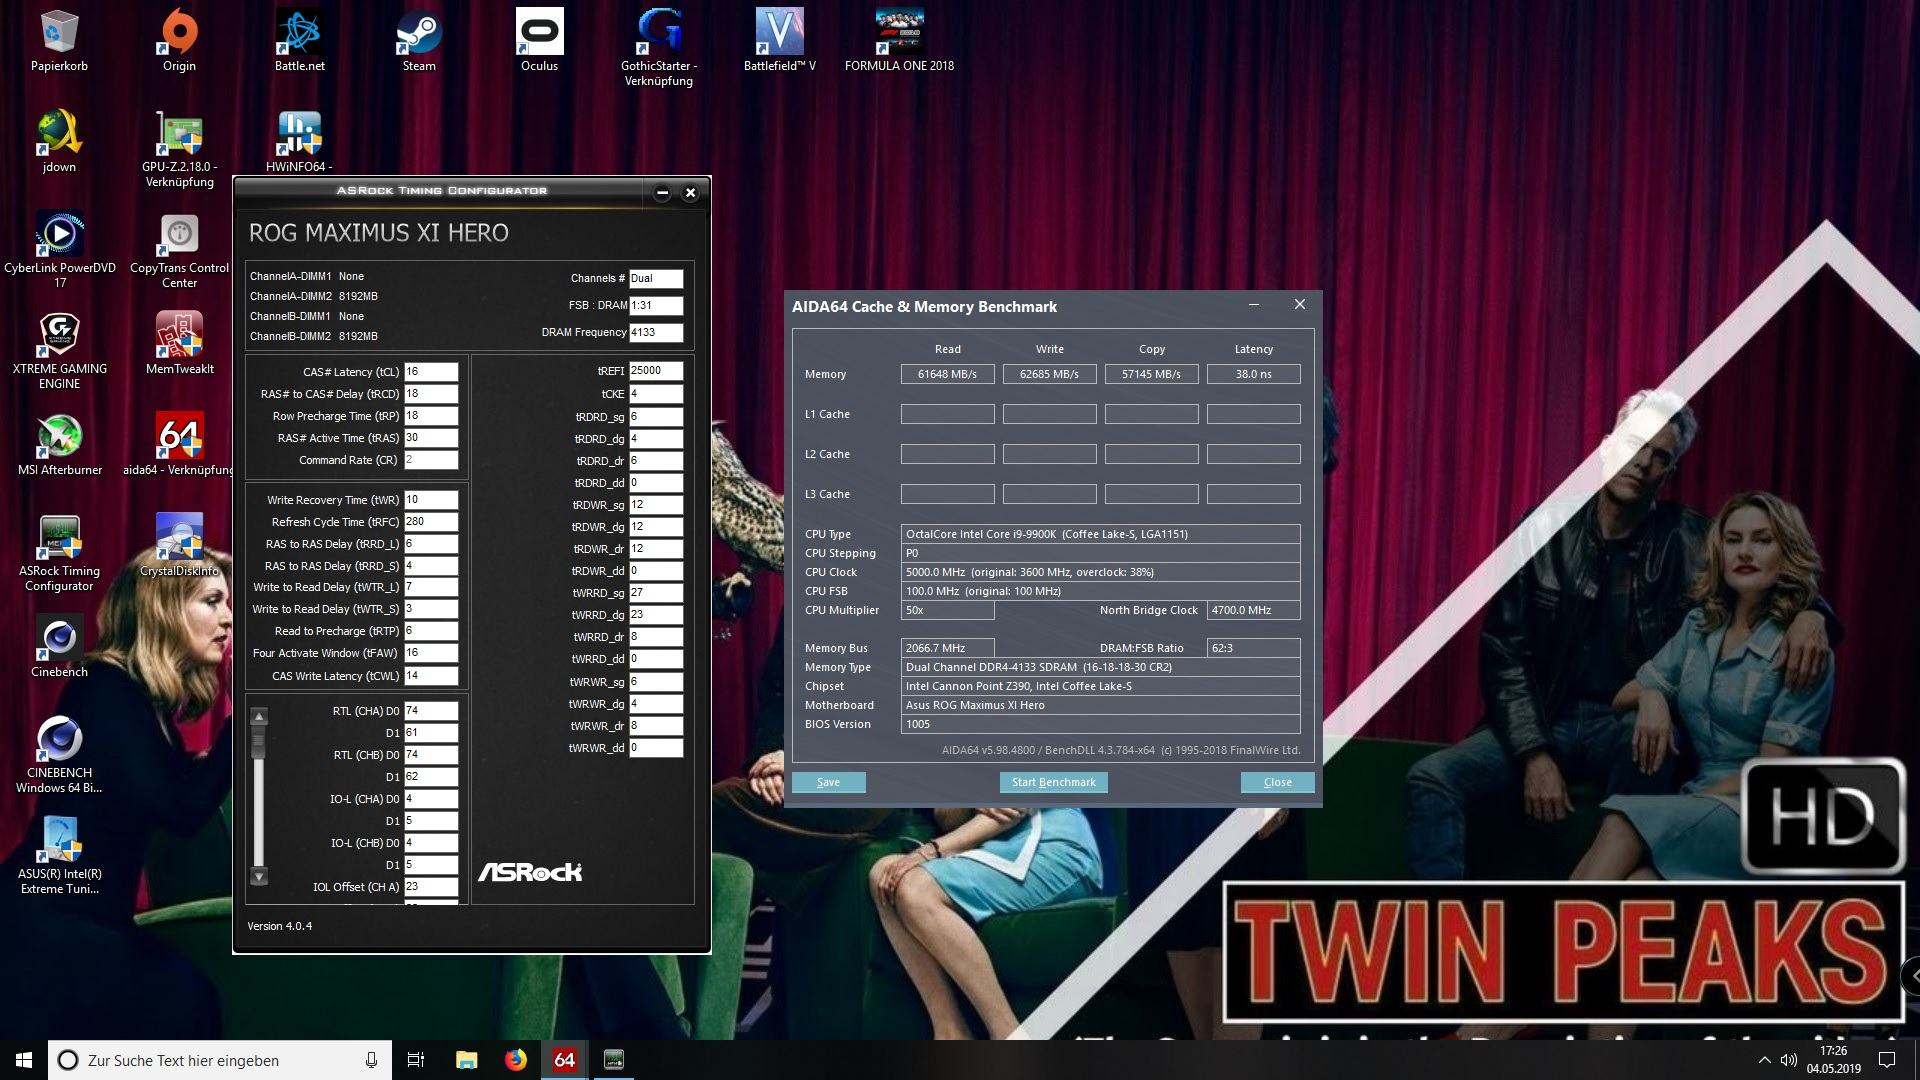The image size is (1920, 1080).
Task: Click the taskbar search text field
Action: (x=218, y=1060)
